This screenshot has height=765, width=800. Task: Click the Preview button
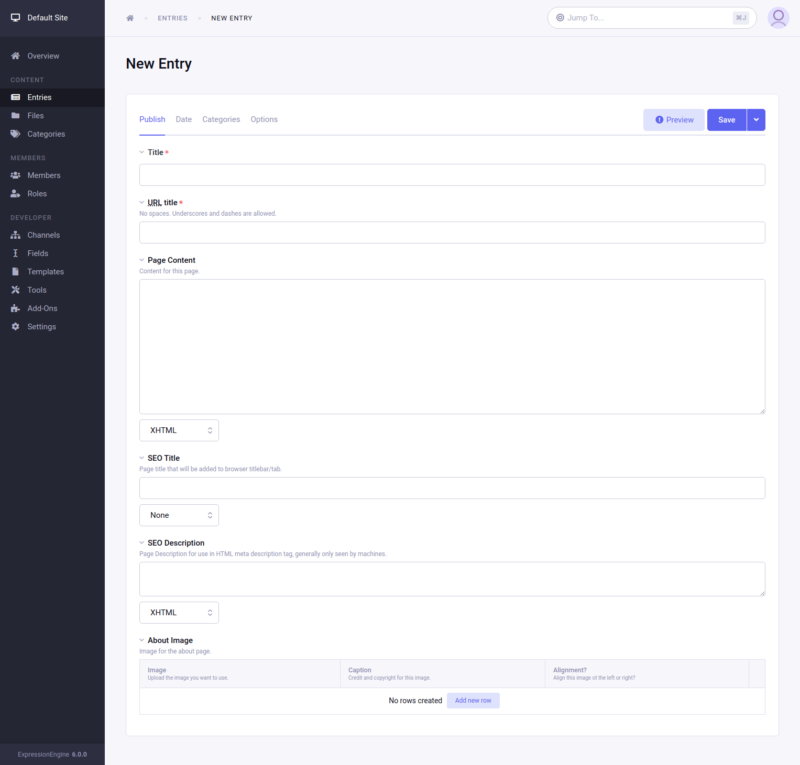[x=674, y=120]
